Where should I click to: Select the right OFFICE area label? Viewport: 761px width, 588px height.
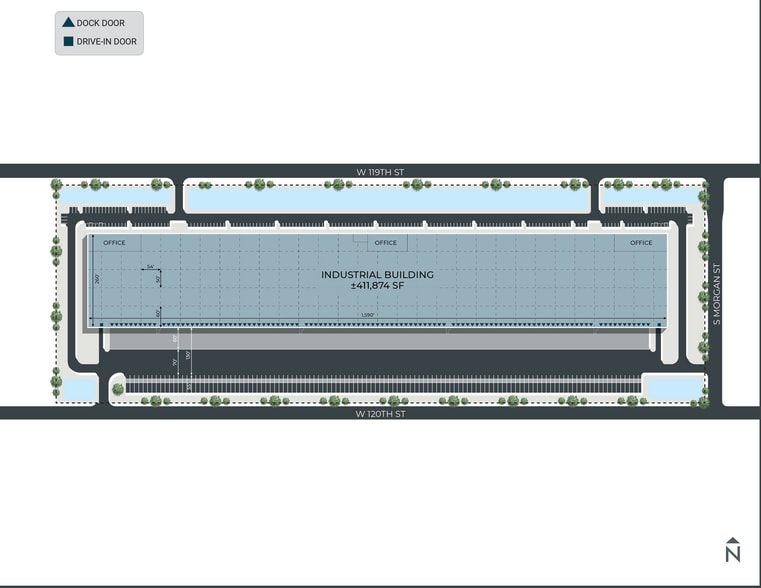[x=641, y=243]
